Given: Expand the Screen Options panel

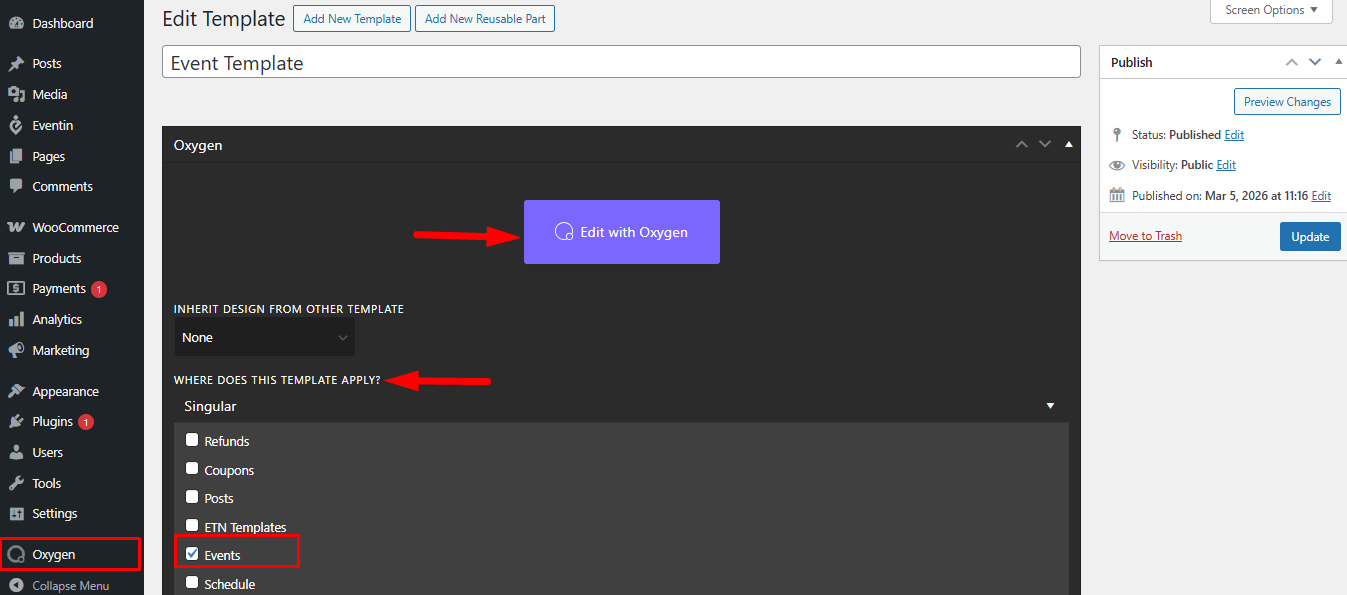Looking at the screenshot, I should point(1271,10).
